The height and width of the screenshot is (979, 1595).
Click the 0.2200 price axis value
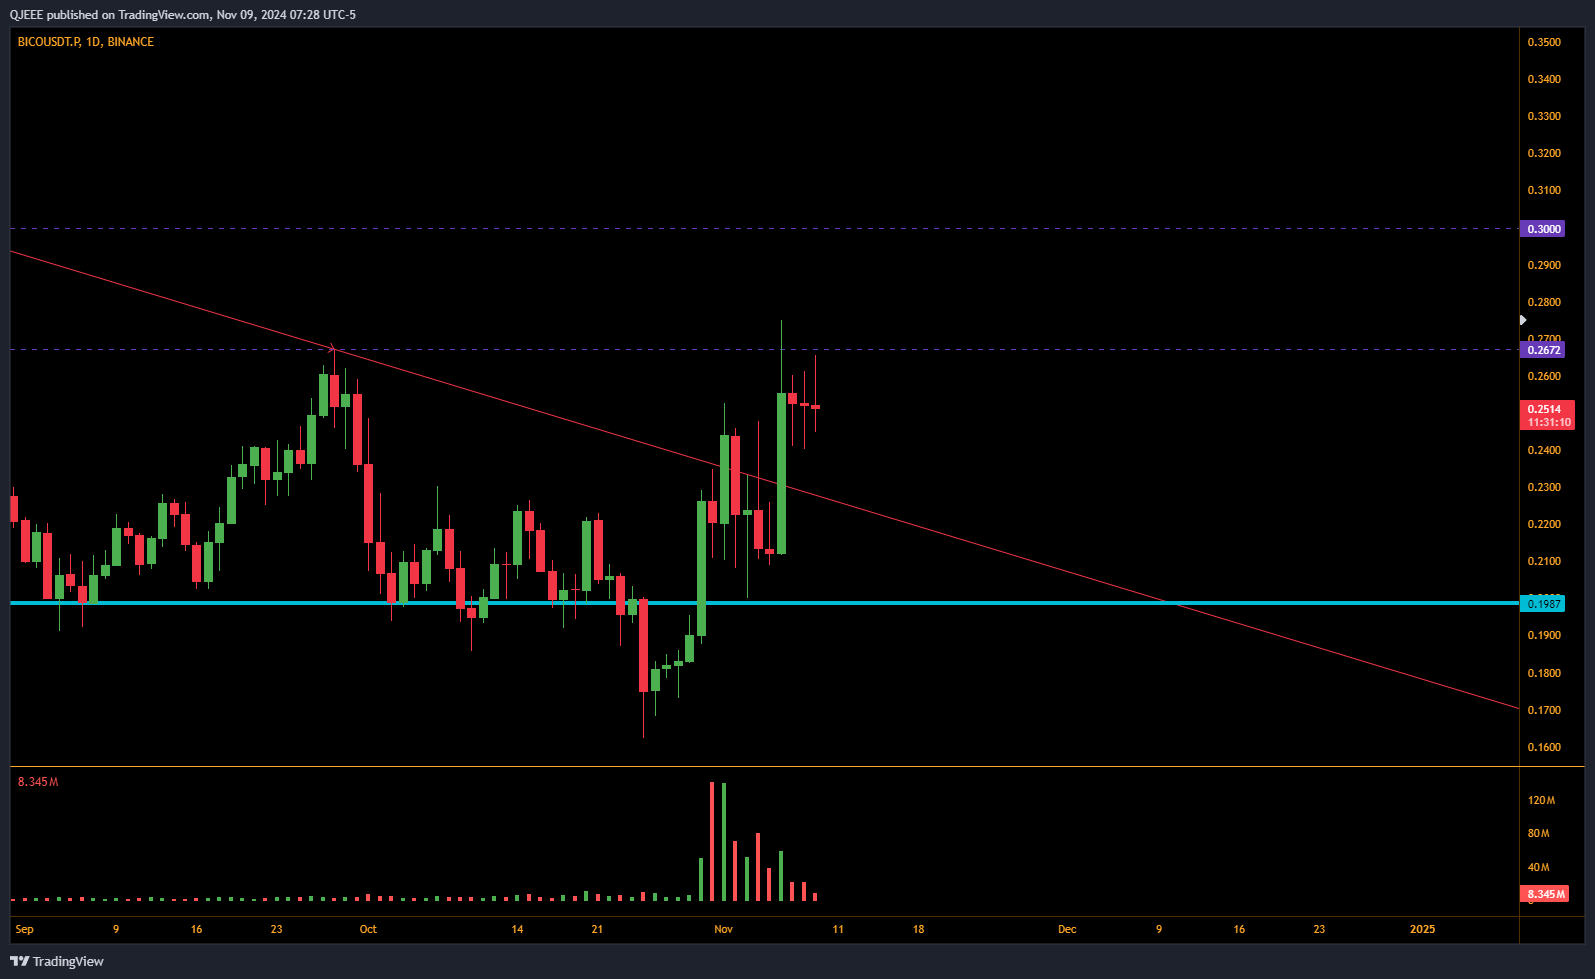(x=1544, y=524)
